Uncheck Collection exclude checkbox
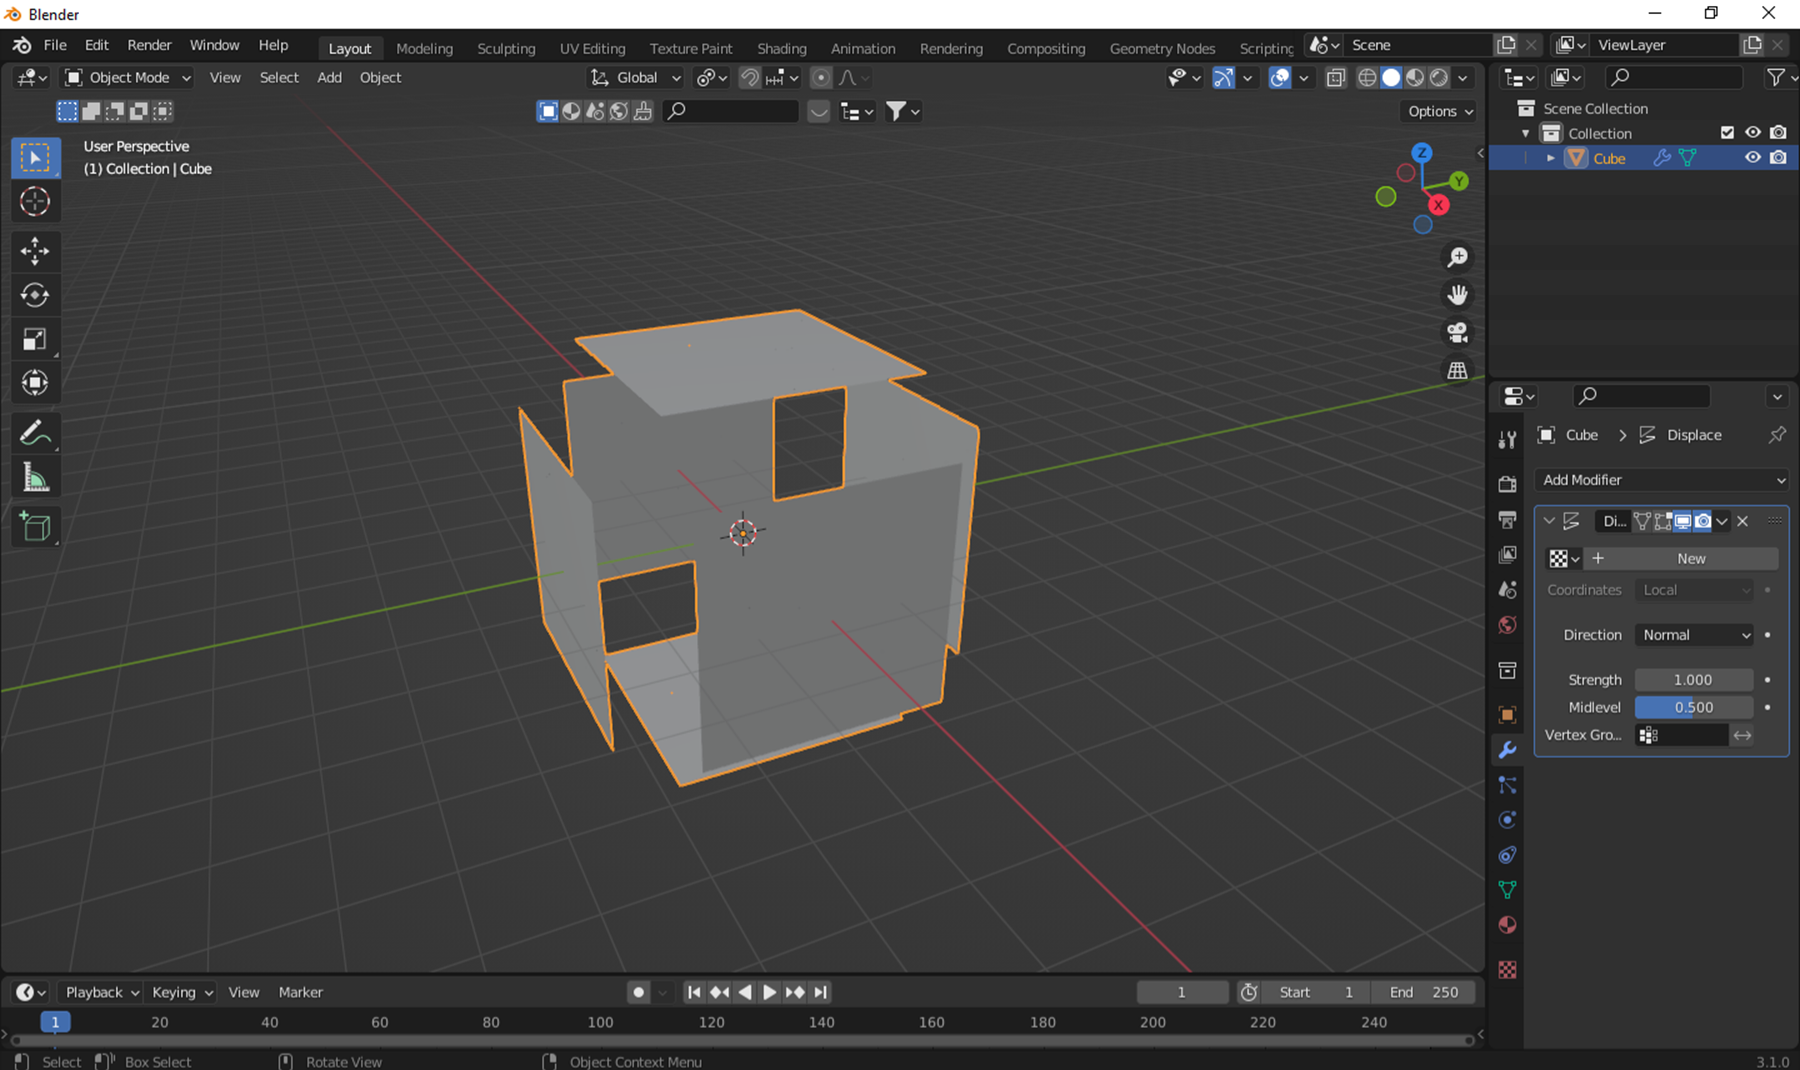The height and width of the screenshot is (1070, 1800). click(1727, 132)
